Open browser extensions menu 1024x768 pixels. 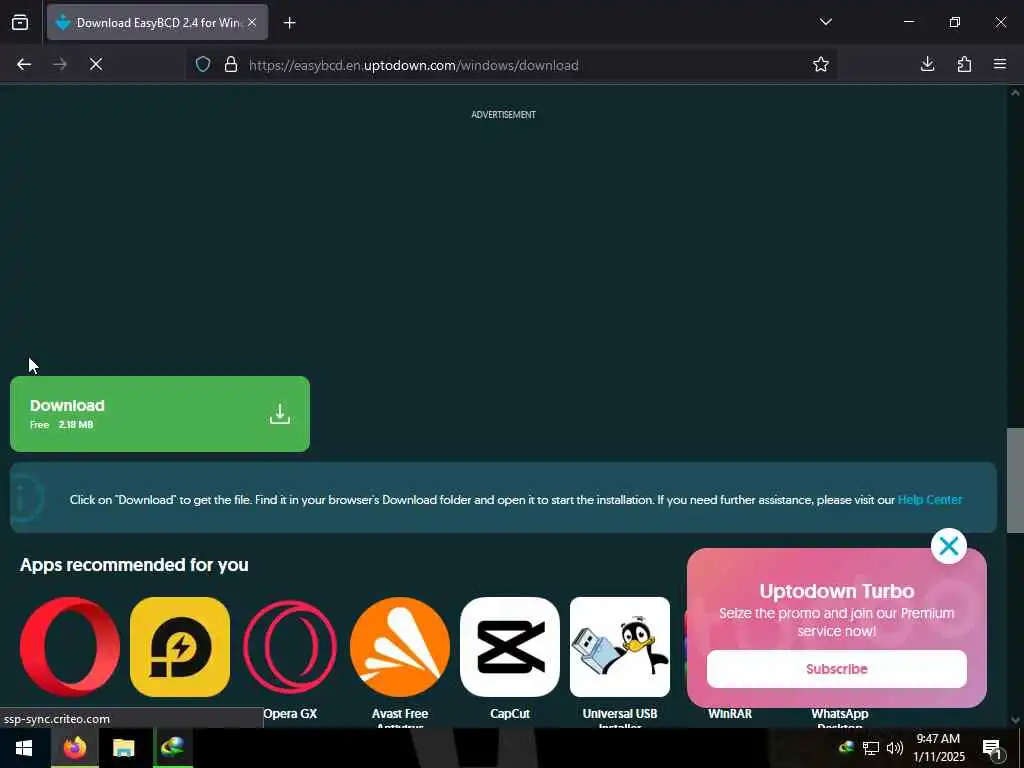[964, 64]
